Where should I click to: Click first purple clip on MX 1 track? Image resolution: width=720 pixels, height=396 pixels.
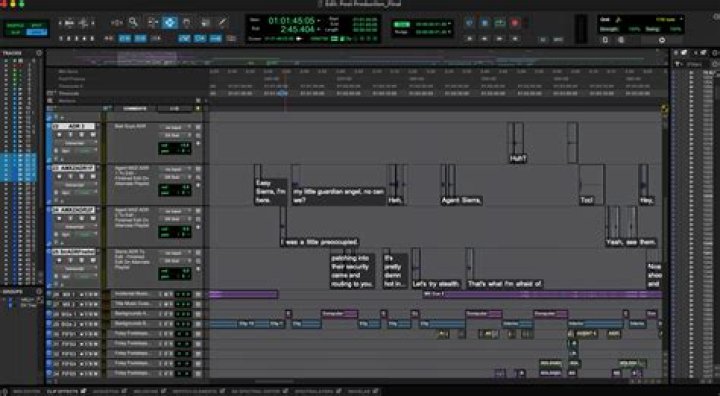click(243, 294)
